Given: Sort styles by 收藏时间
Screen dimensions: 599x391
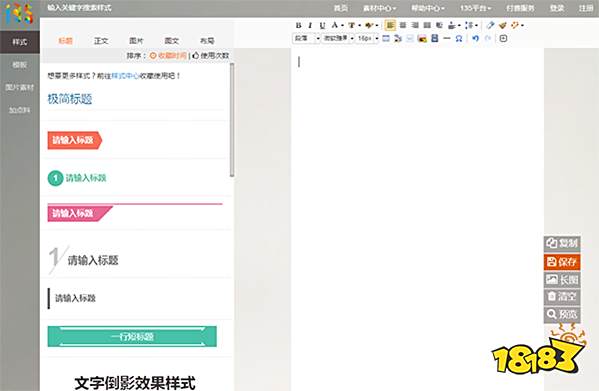Looking at the screenshot, I should (x=168, y=56).
